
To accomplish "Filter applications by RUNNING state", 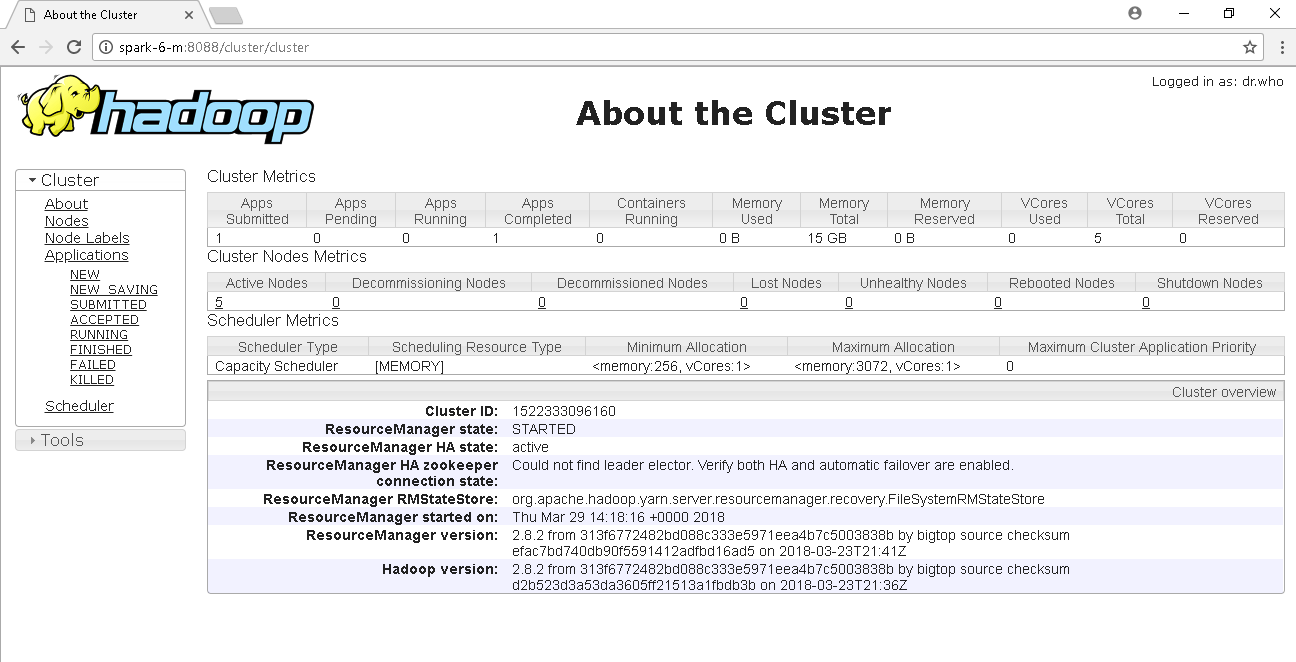I will coord(99,335).
